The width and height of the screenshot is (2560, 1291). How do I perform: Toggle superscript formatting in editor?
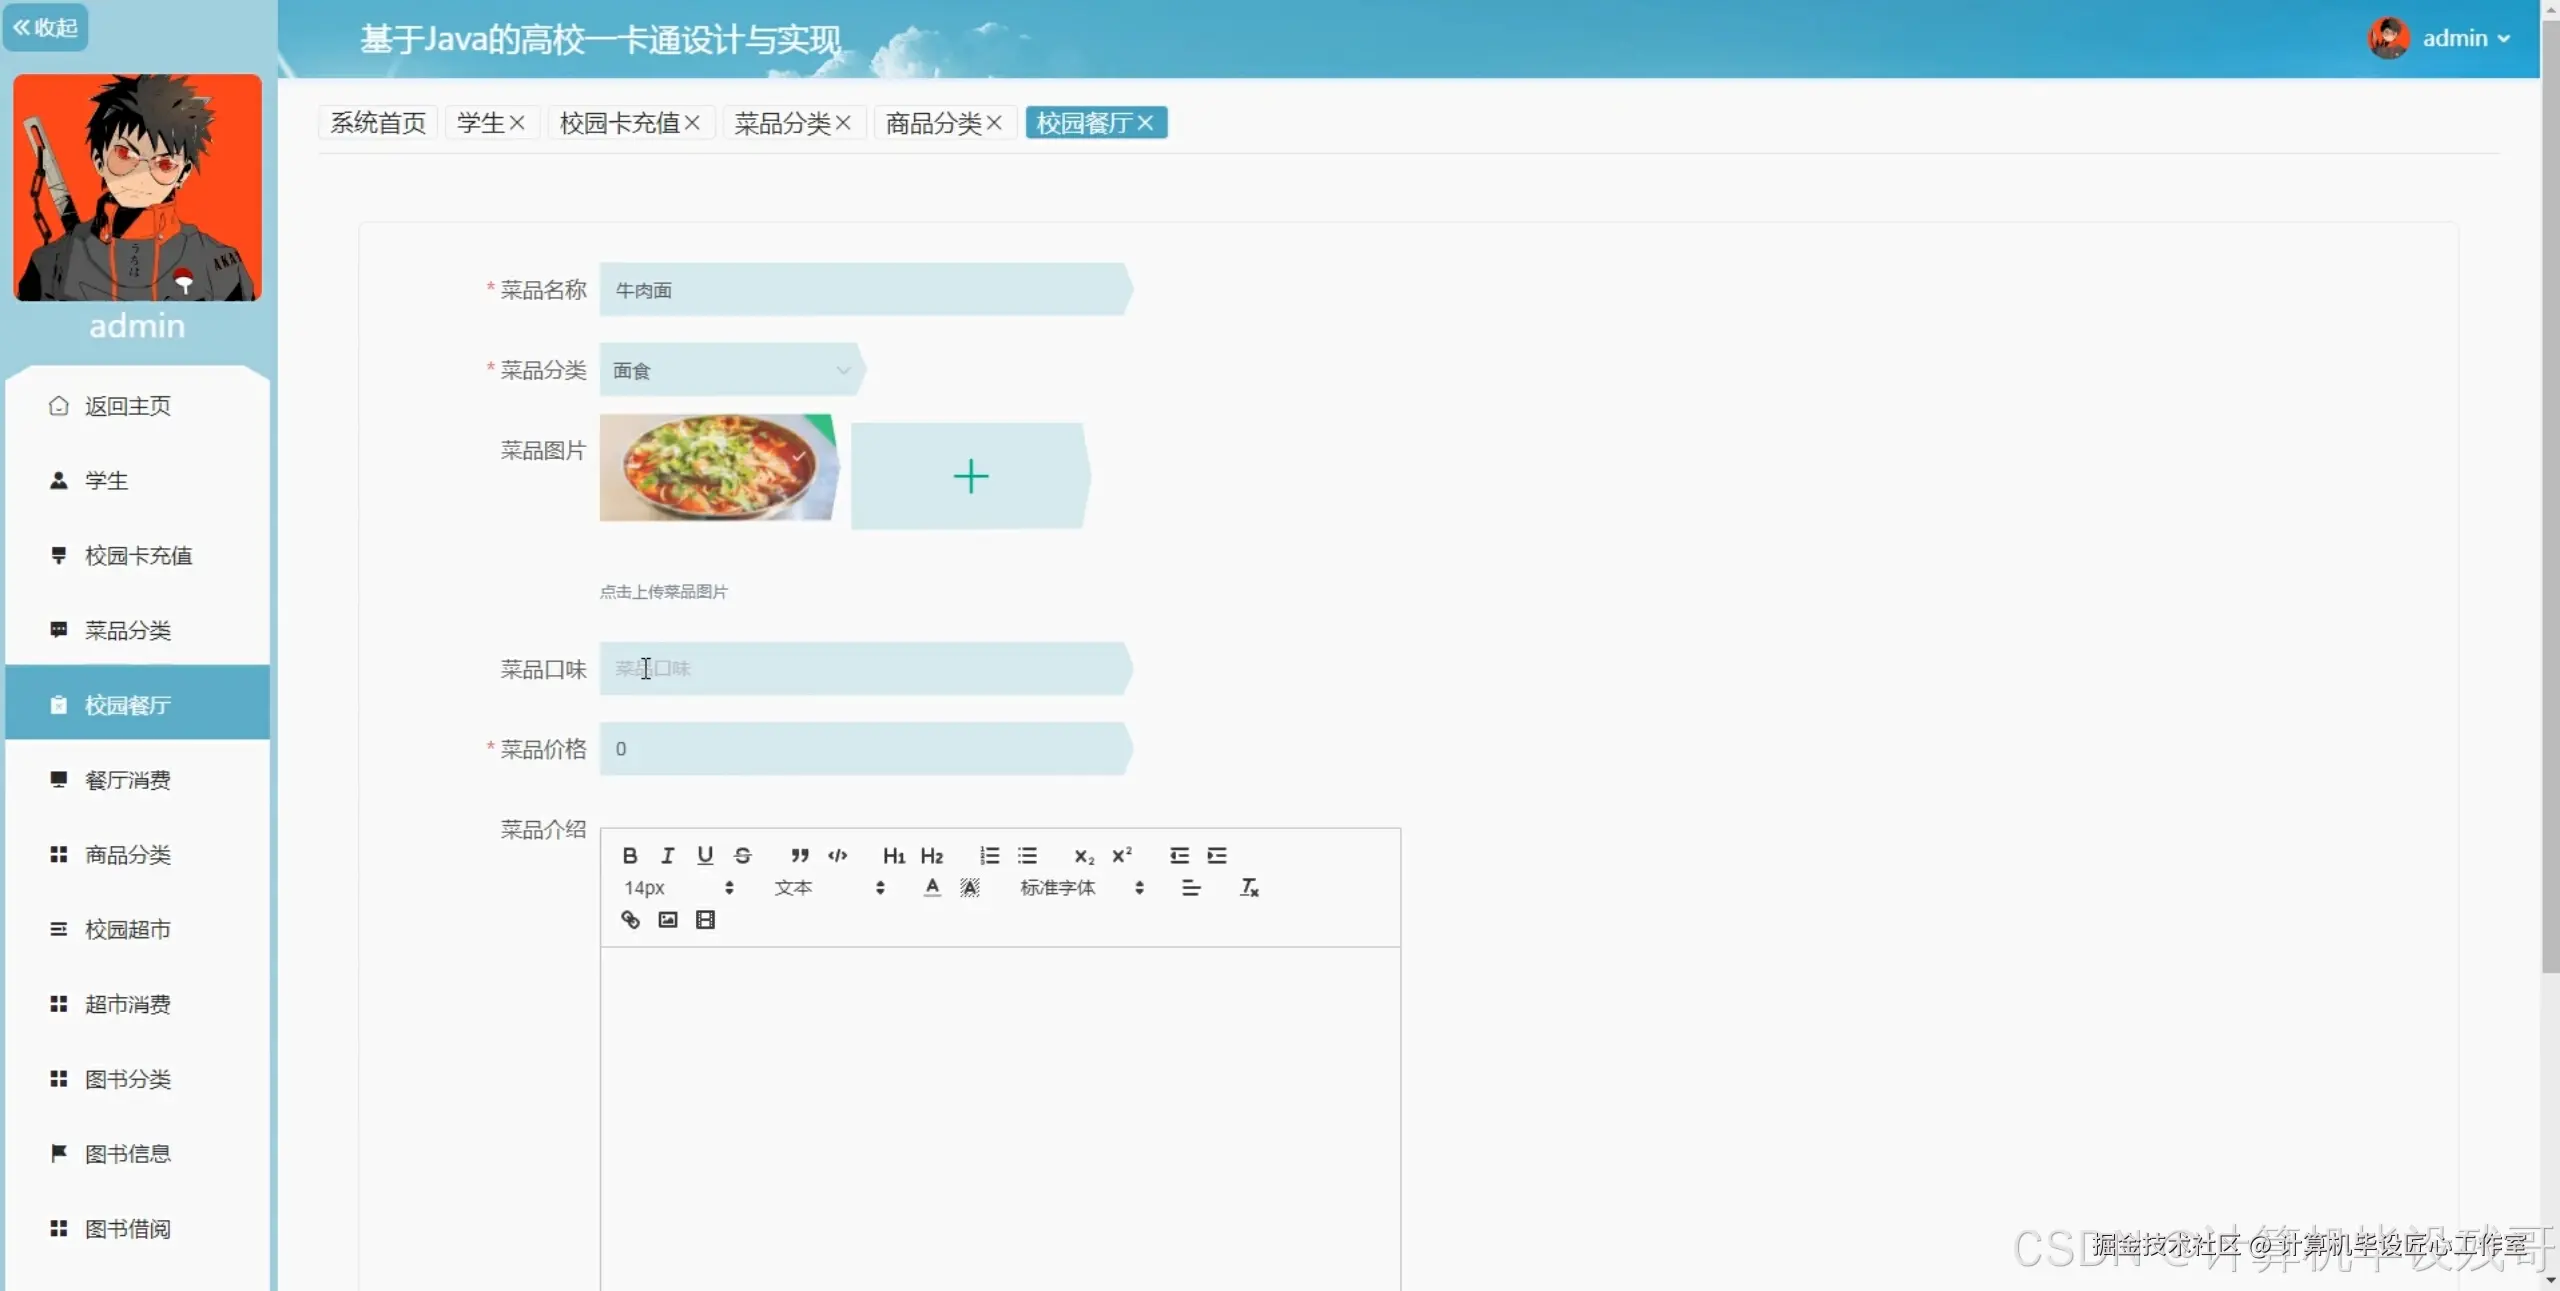[x=1122, y=855]
